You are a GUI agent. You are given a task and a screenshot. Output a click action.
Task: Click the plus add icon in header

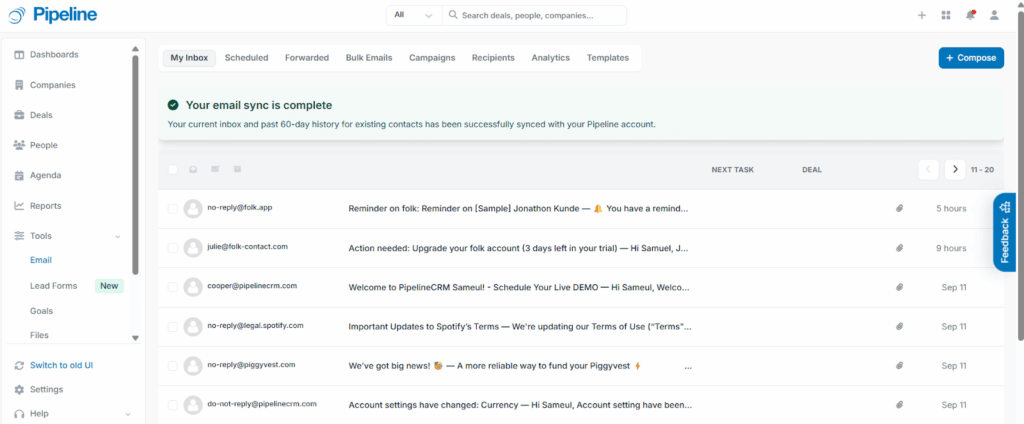click(921, 15)
